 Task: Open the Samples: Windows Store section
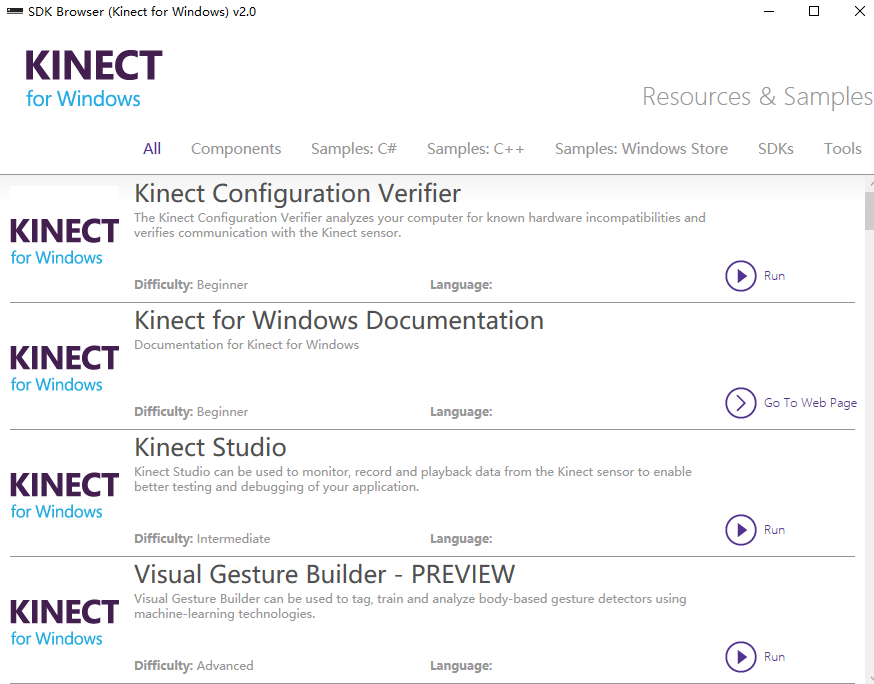(641, 148)
